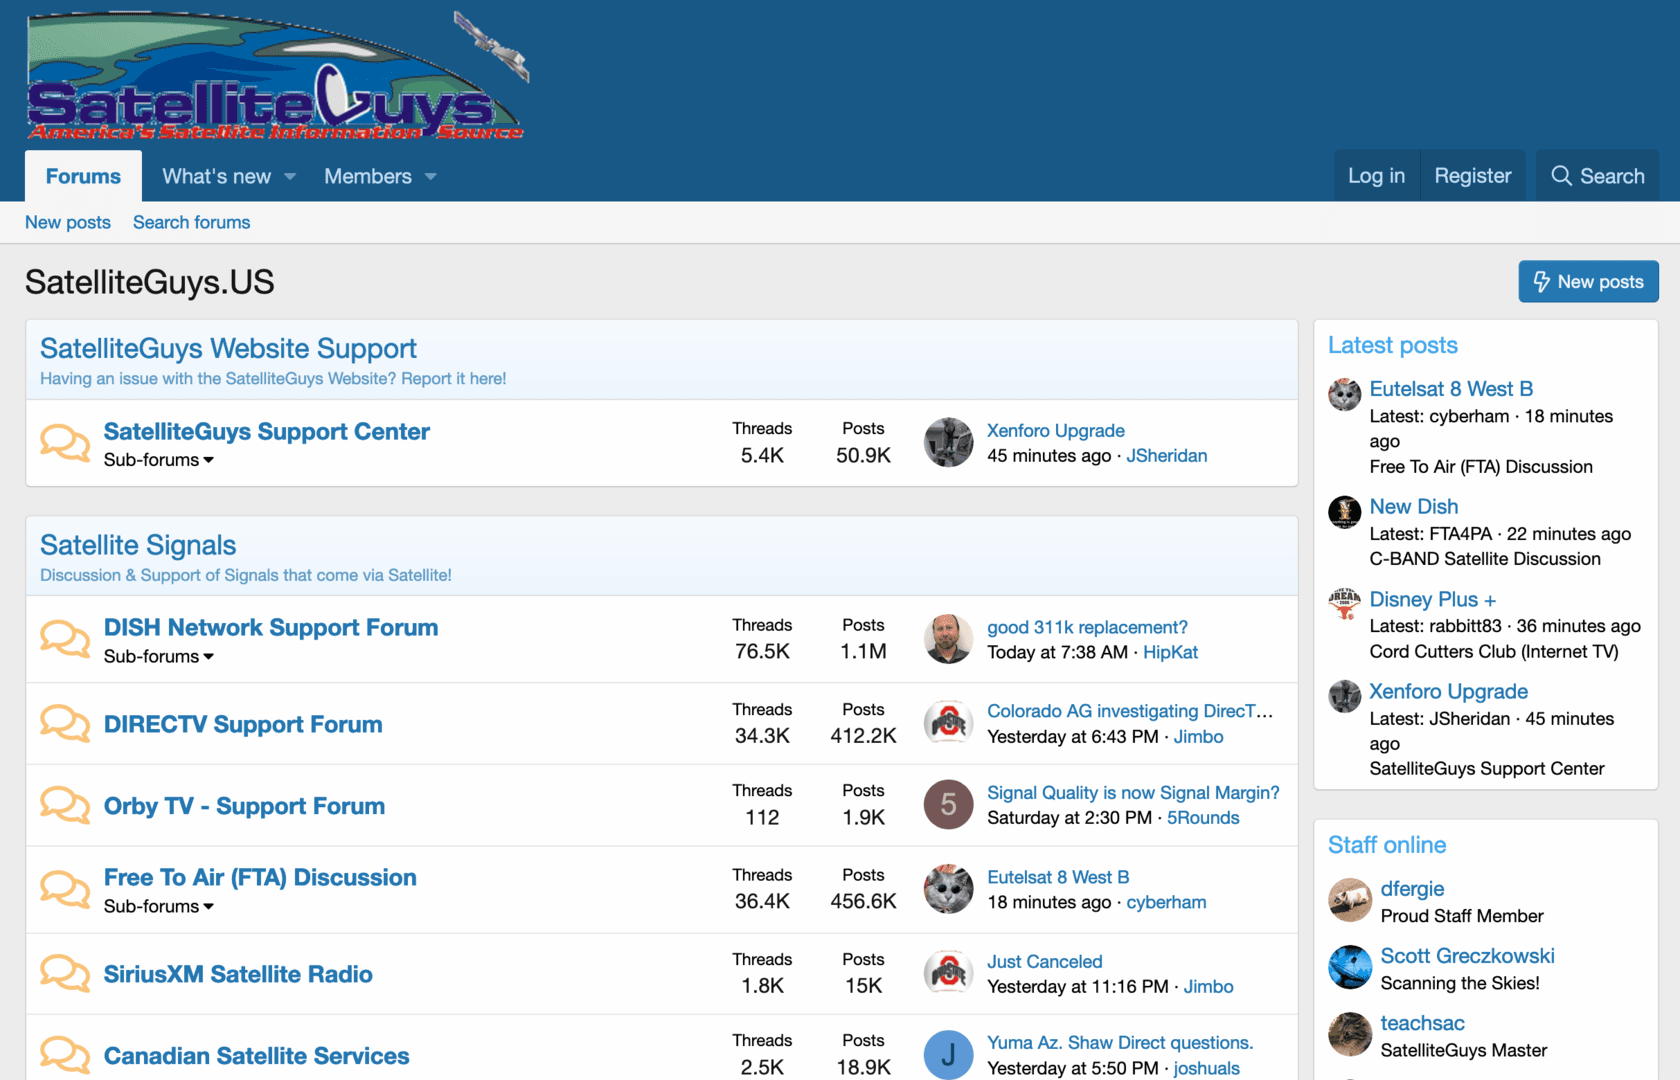The height and width of the screenshot is (1080, 1680).
Task: Open avatar beside Disney Plus + in Latest posts
Action: (x=1344, y=604)
